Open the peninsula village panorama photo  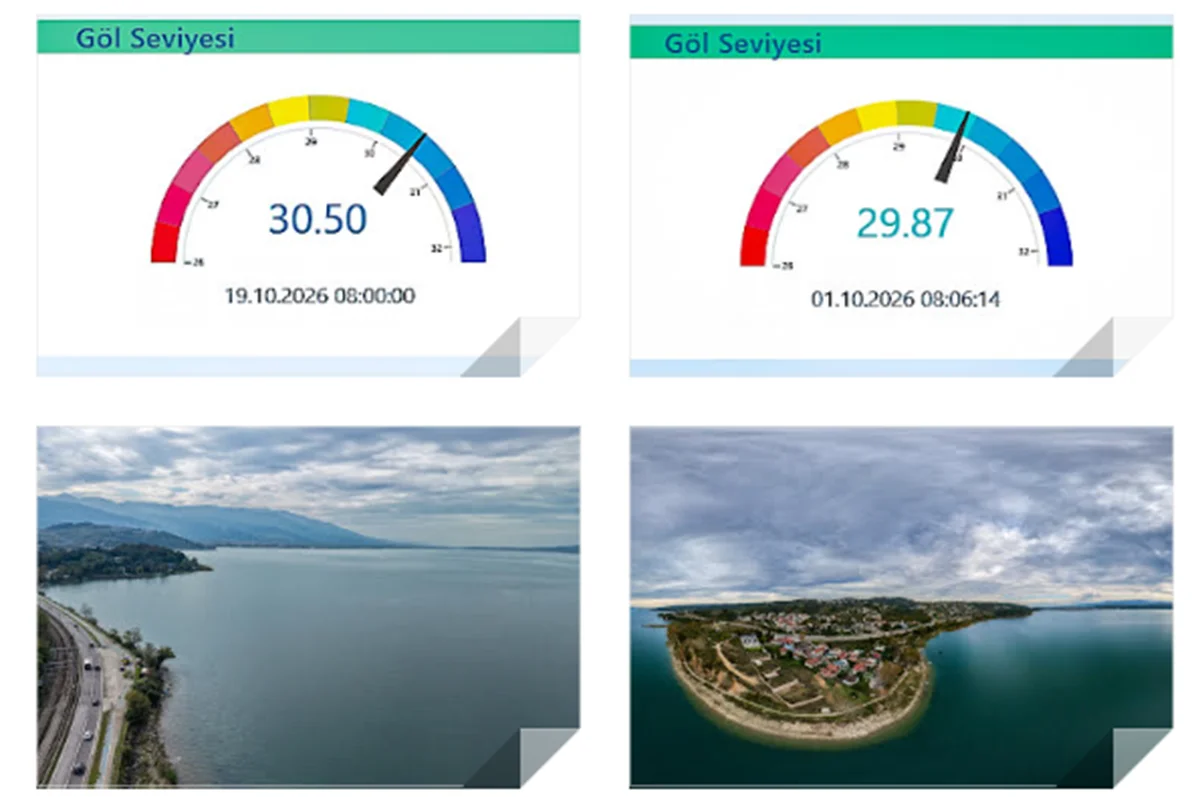click(901, 607)
